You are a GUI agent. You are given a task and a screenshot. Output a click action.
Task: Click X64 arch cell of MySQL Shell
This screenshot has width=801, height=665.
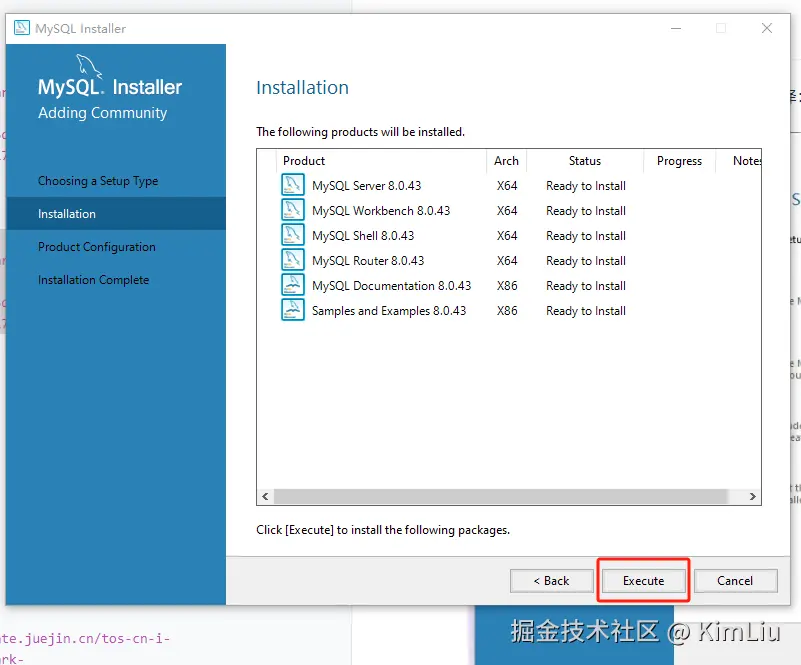coord(507,235)
